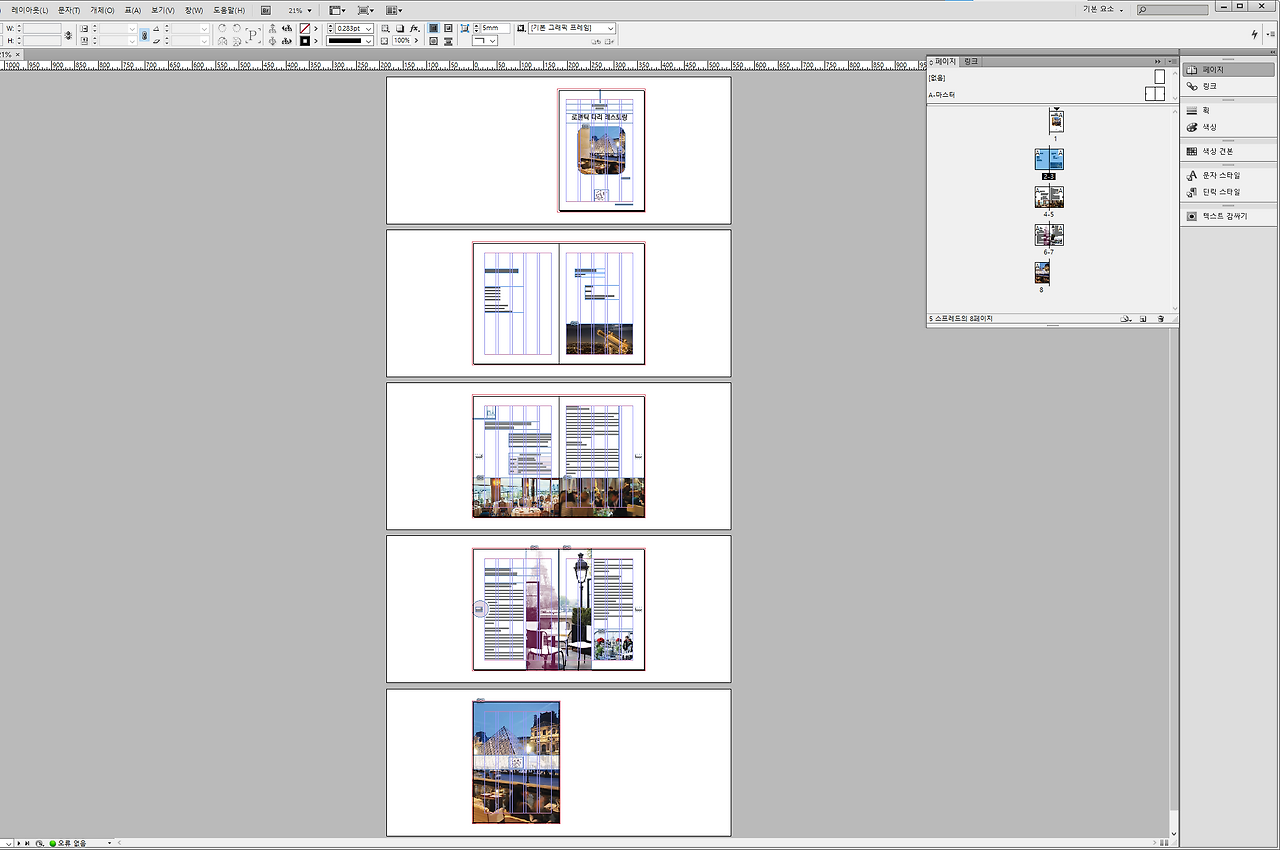This screenshot has height=850, width=1280.
Task: Click the fx effects icon
Action: tap(414, 29)
